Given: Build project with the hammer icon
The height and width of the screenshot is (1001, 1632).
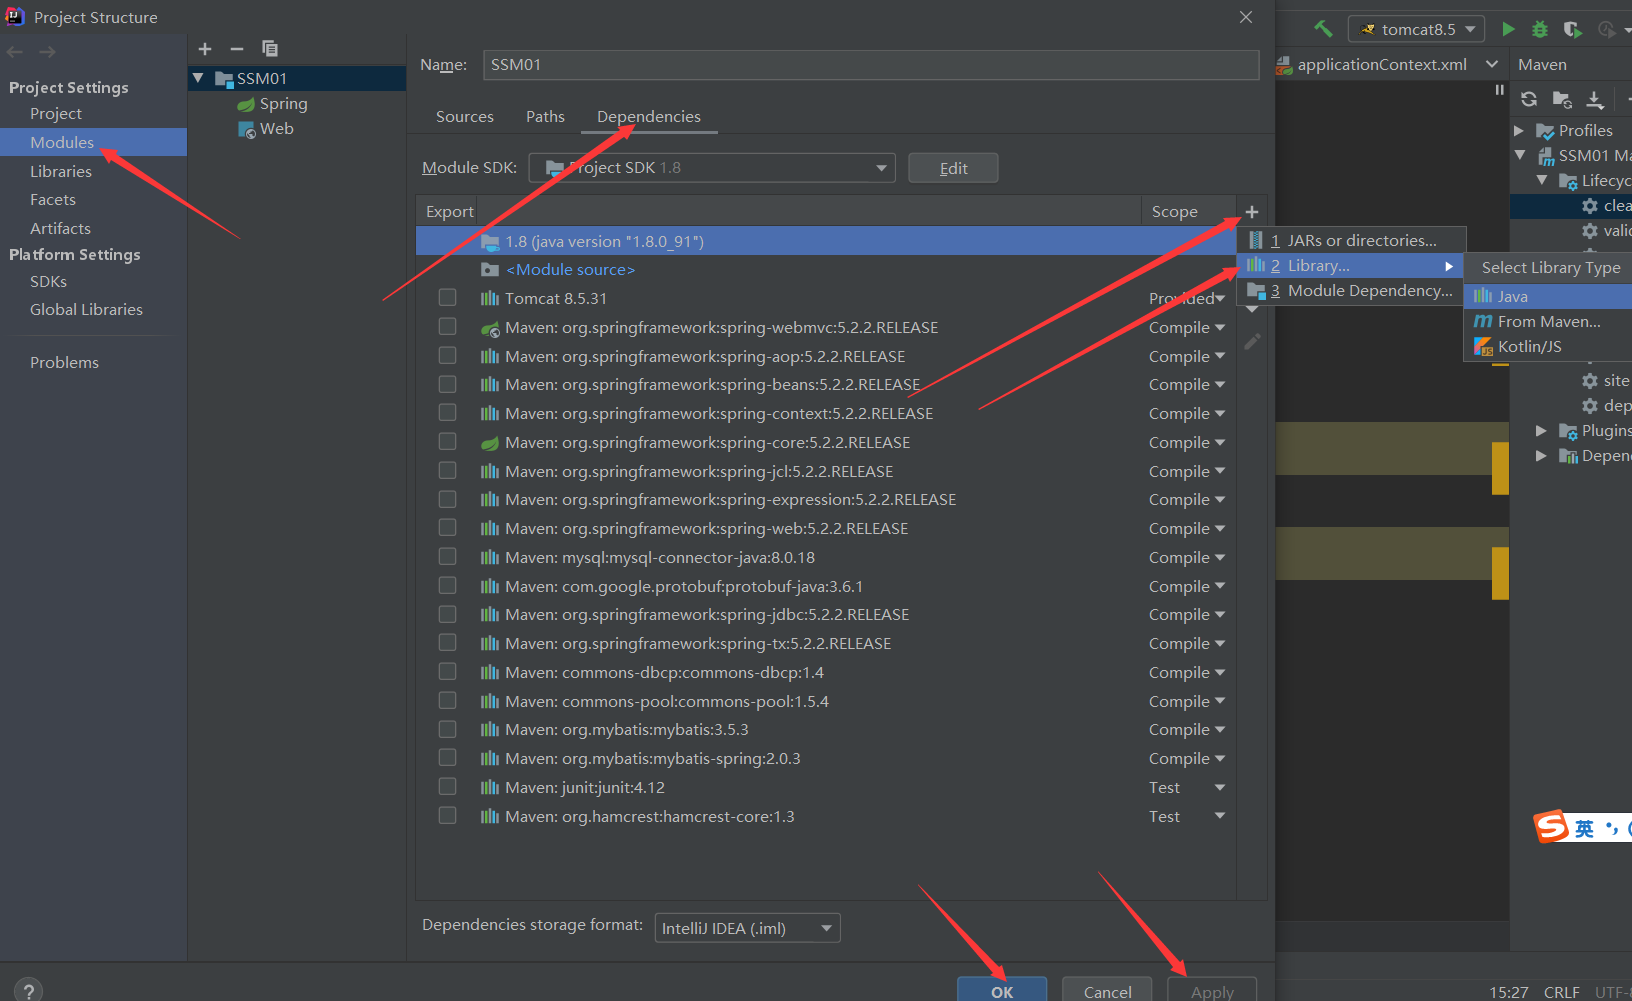Looking at the screenshot, I should point(1323,29).
